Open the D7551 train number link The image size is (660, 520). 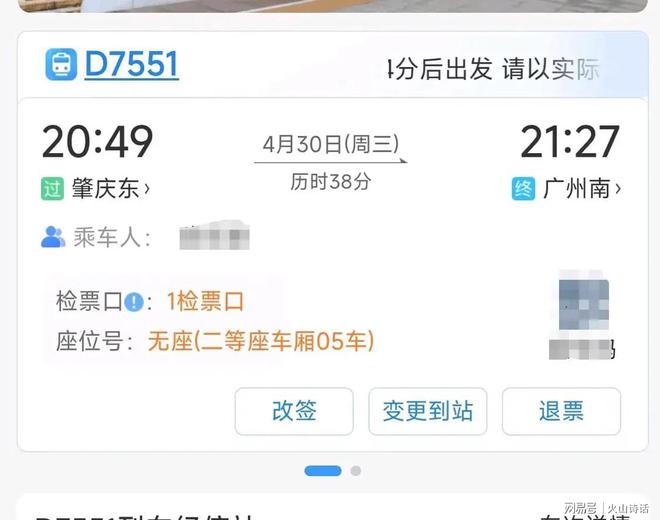pyautogui.click(x=132, y=64)
